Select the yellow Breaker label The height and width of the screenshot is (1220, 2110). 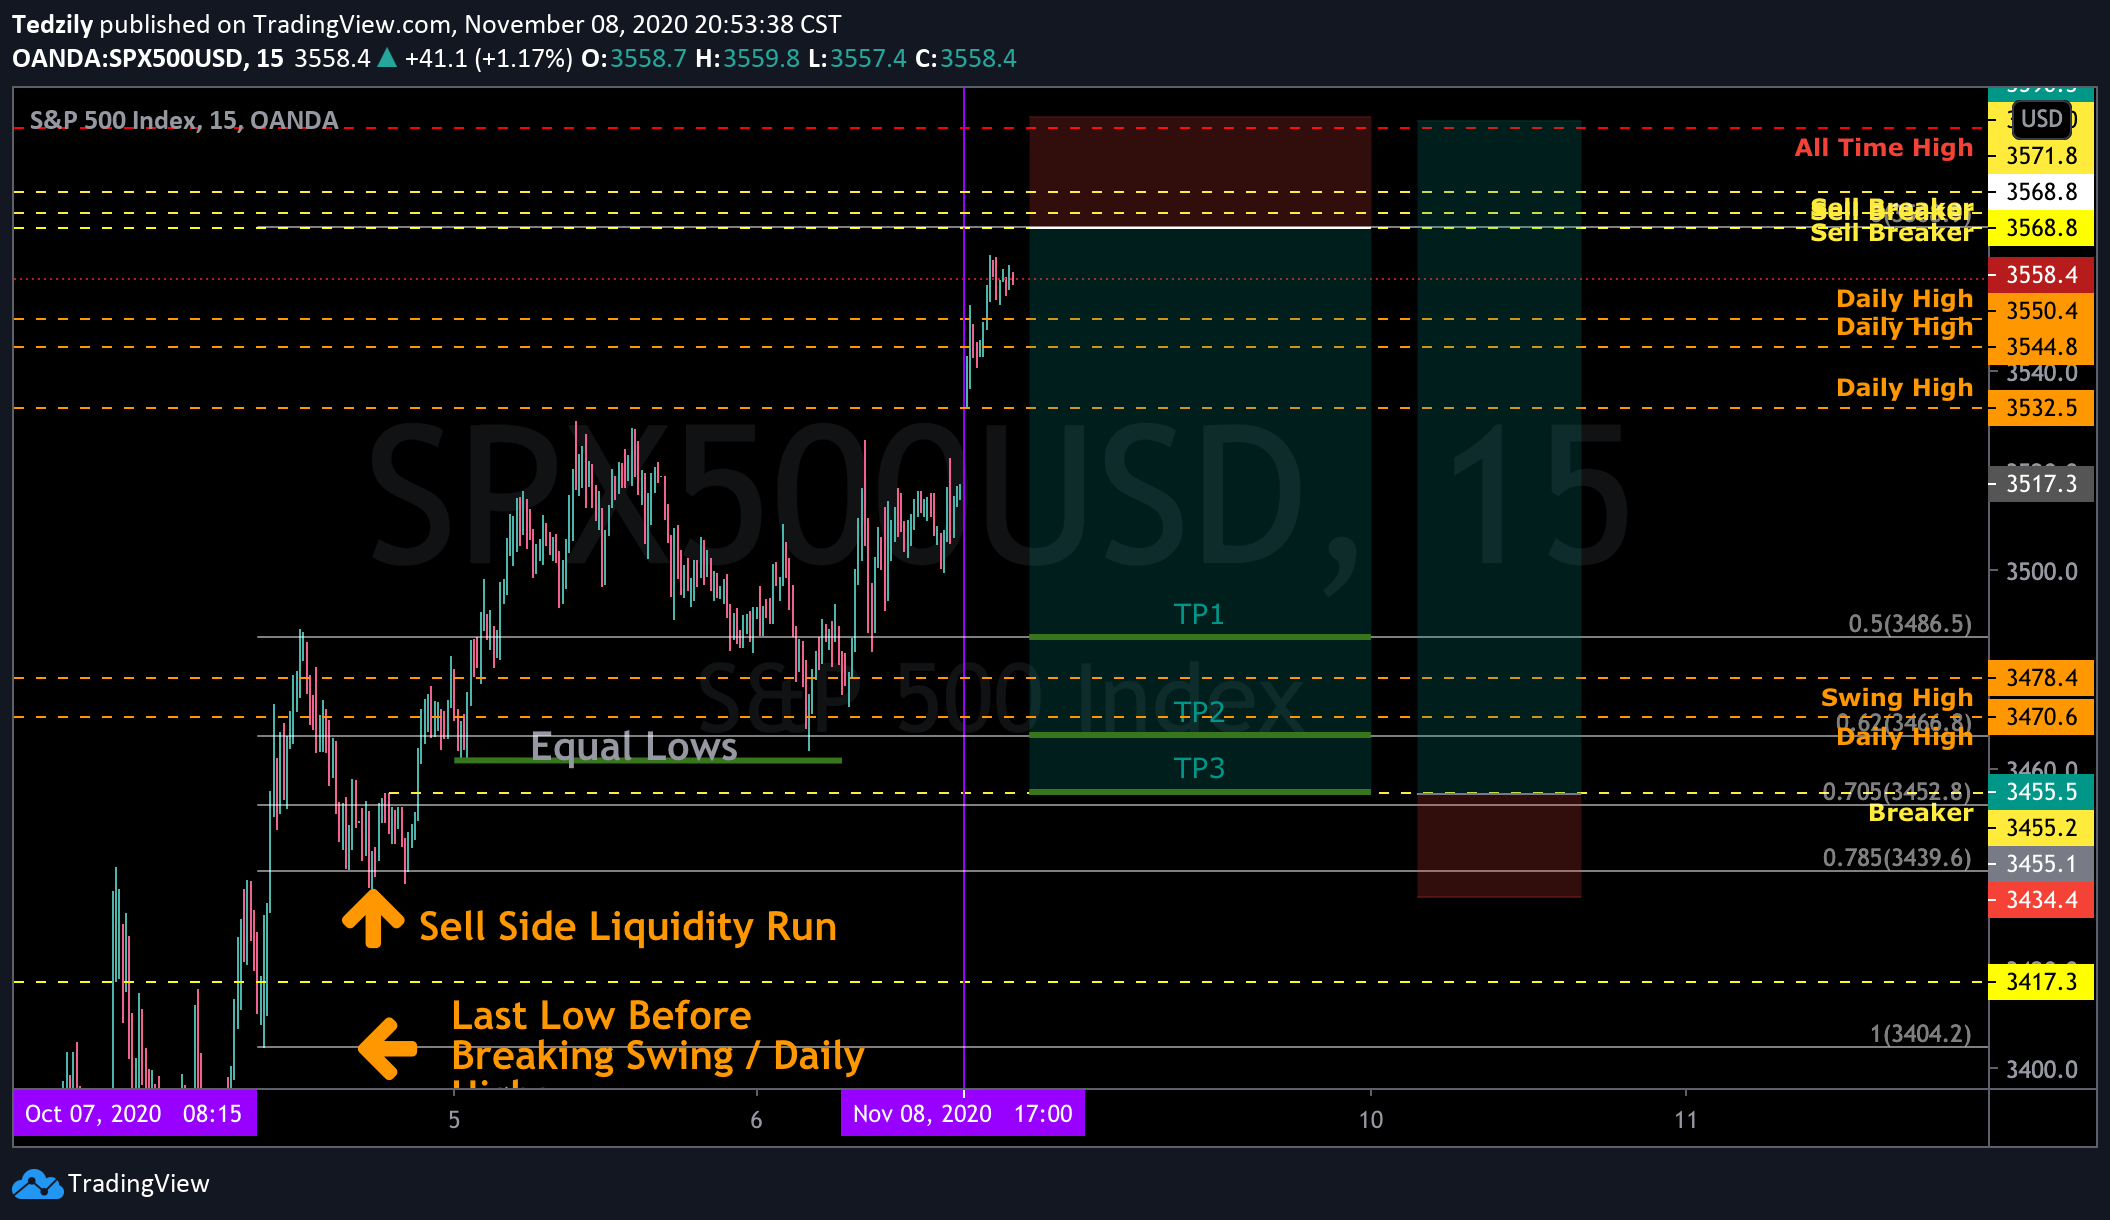point(1920,812)
